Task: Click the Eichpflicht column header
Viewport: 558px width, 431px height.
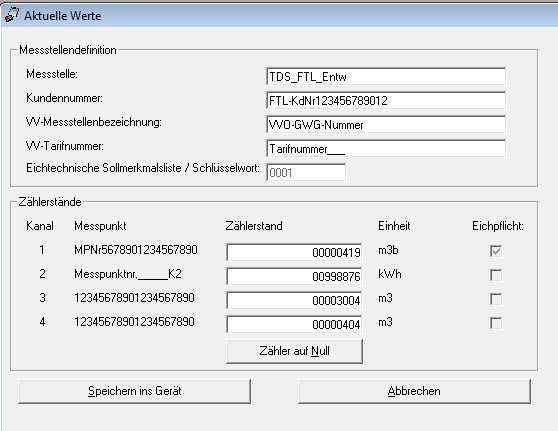Action: click(x=498, y=226)
